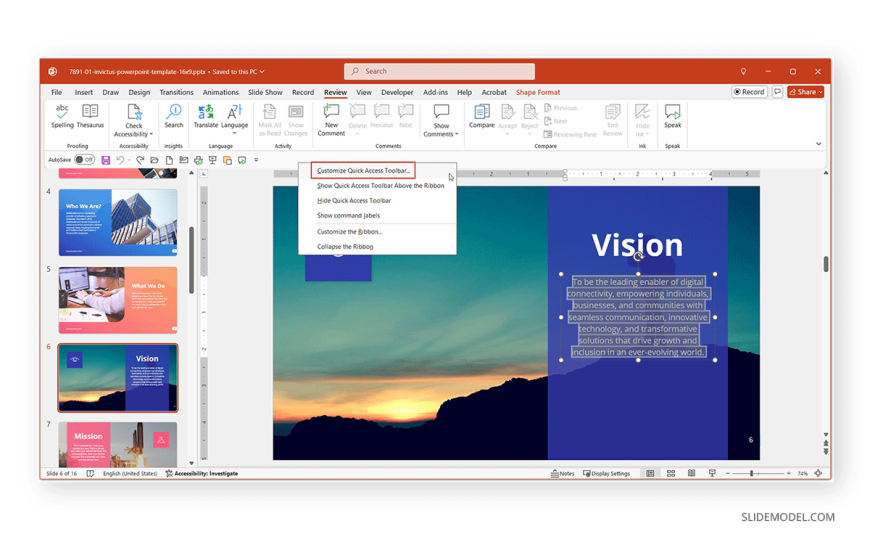
Task: Click Slide 6 of 16 indicator
Action: [x=62, y=473]
